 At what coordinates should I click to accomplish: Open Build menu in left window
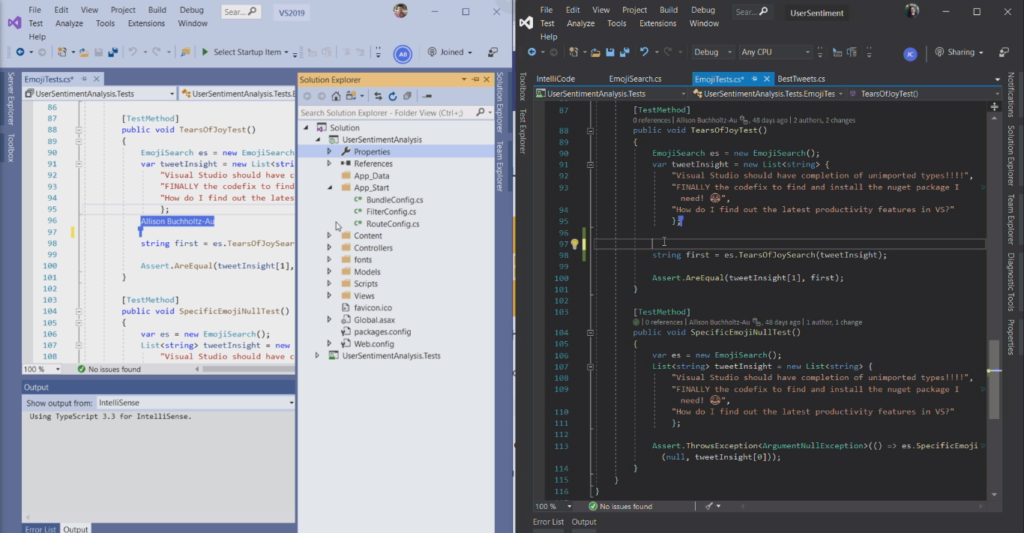[x=157, y=10]
